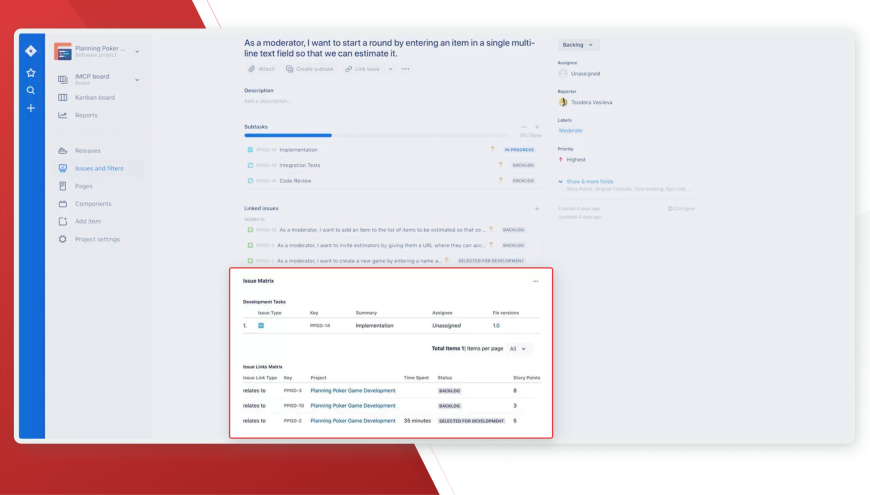Click Teodora Vasileva reporter avatar

tap(563, 102)
